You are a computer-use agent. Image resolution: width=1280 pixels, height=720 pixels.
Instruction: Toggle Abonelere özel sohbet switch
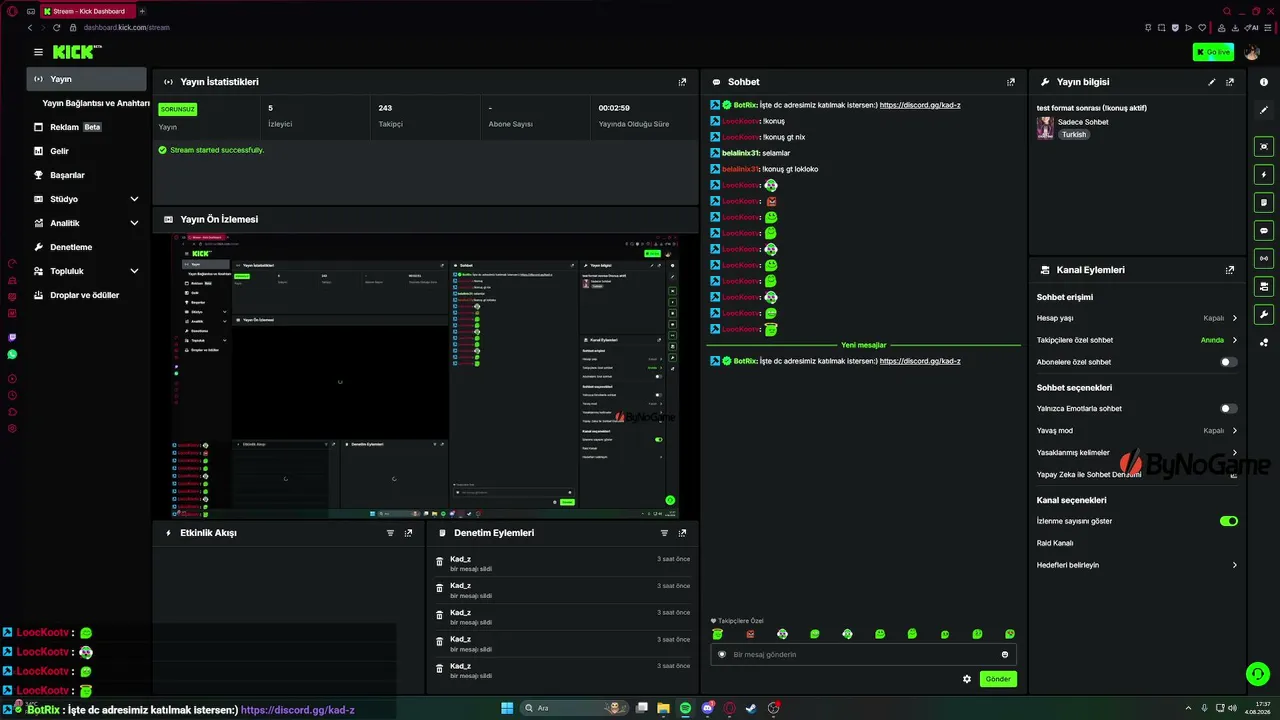[x=1229, y=362]
